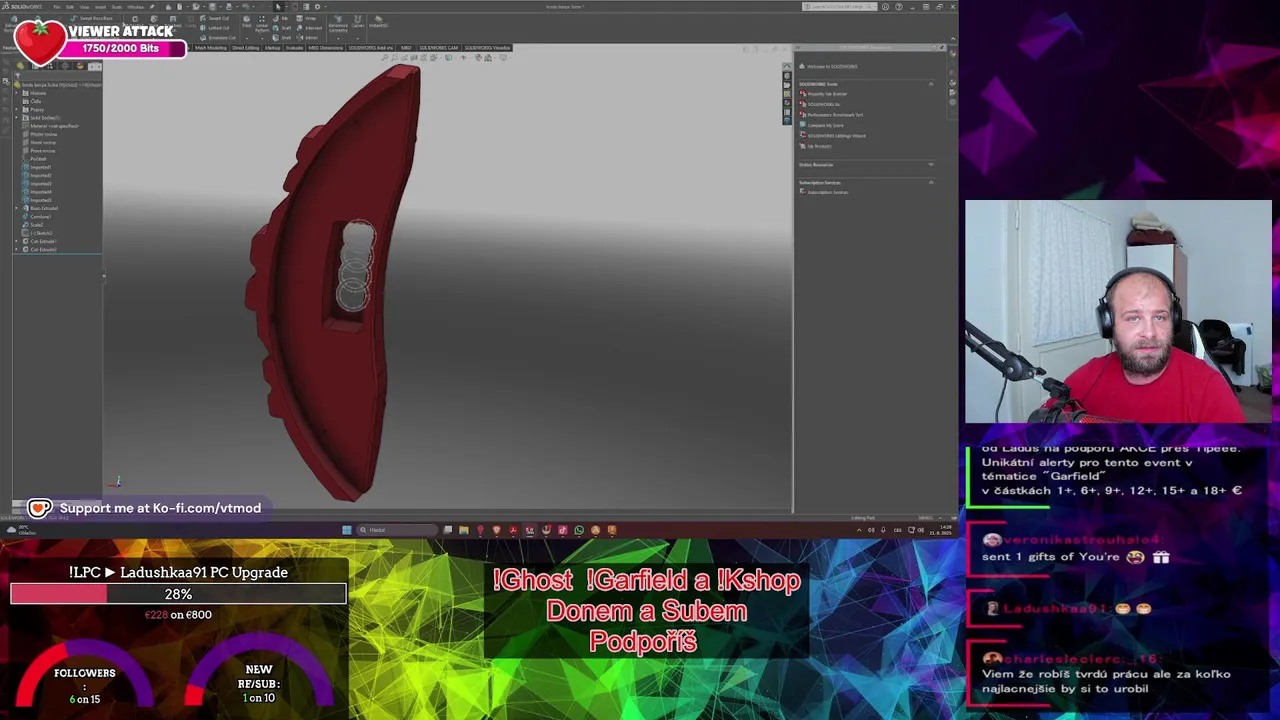Expand the Popisy tree node

[x=17, y=110]
